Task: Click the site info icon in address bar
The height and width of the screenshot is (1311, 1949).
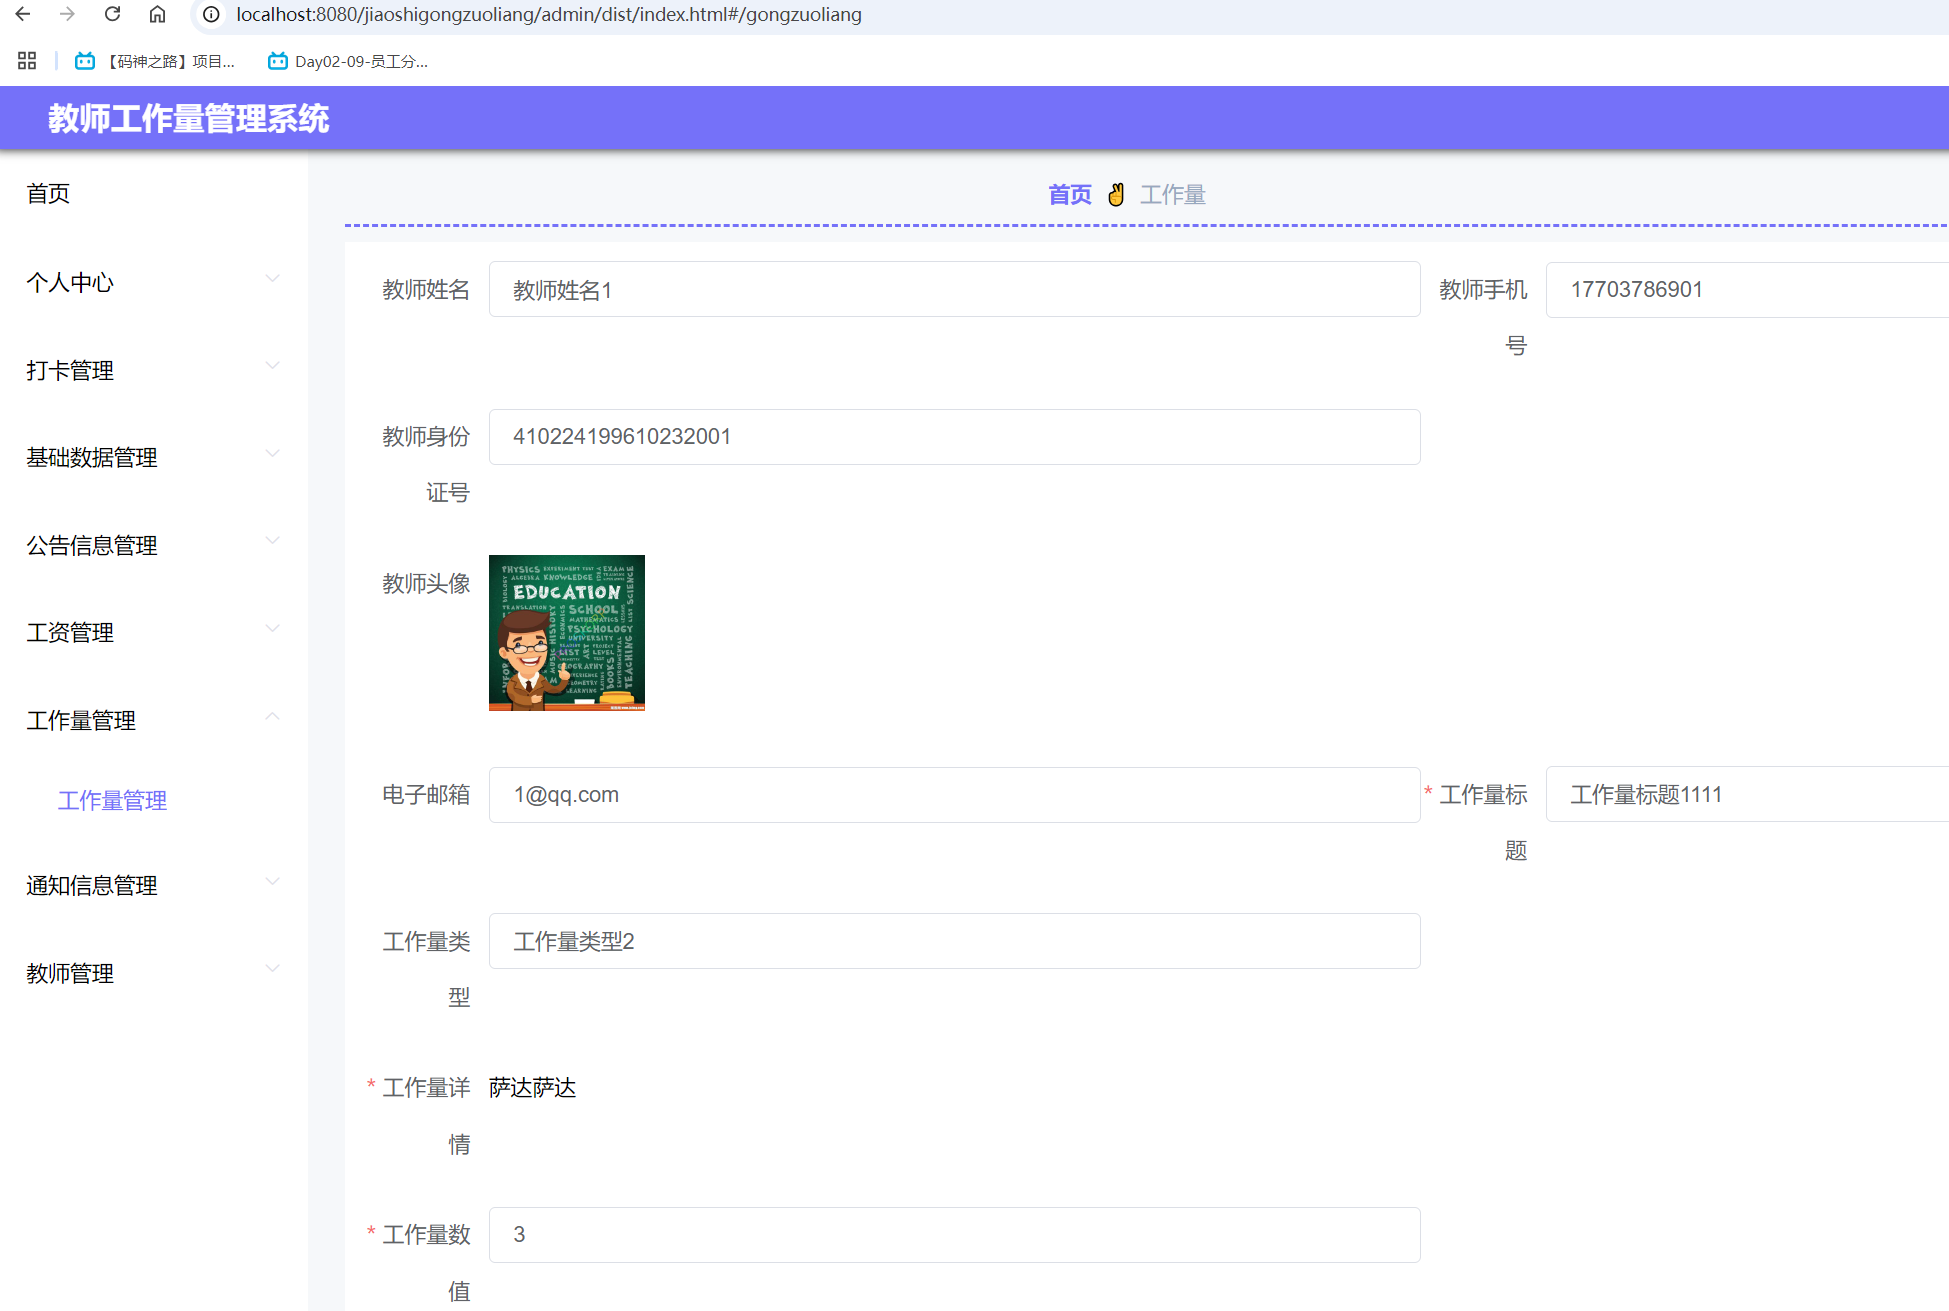Action: pyautogui.click(x=210, y=15)
